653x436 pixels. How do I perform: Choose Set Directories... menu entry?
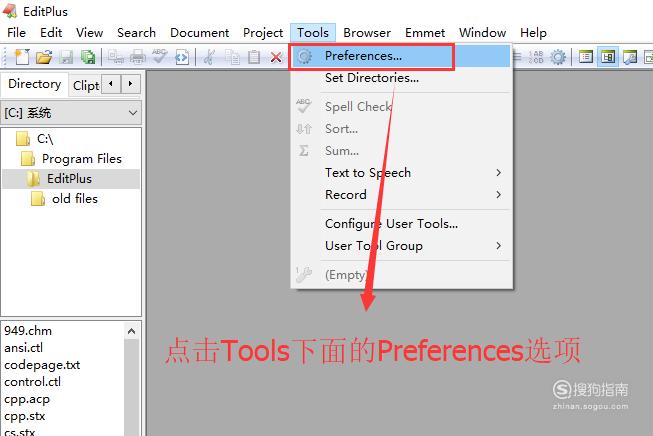401,78
